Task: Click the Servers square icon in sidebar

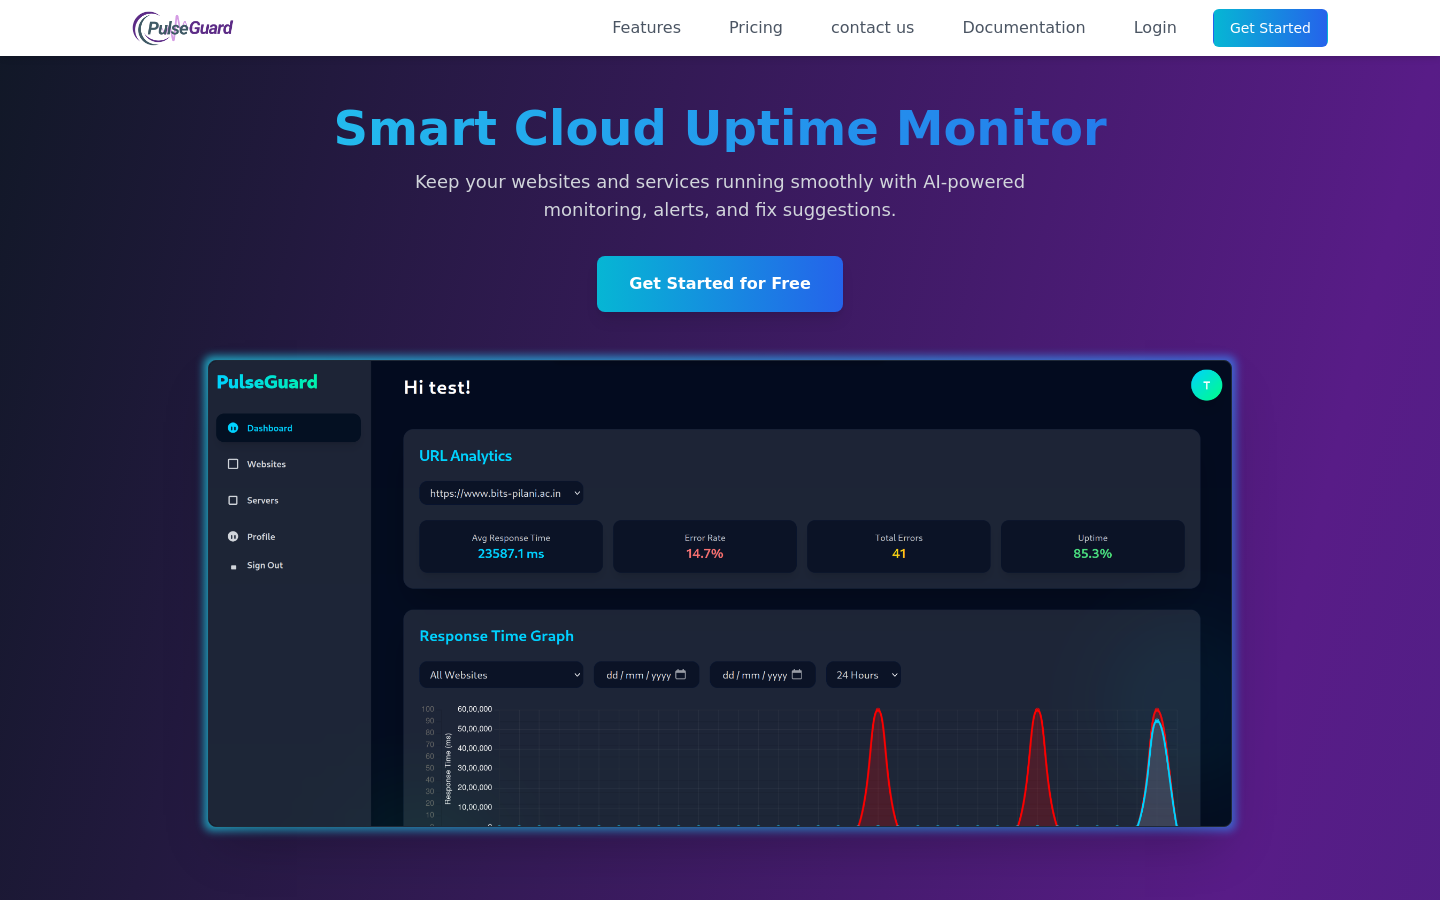Action: point(233,500)
